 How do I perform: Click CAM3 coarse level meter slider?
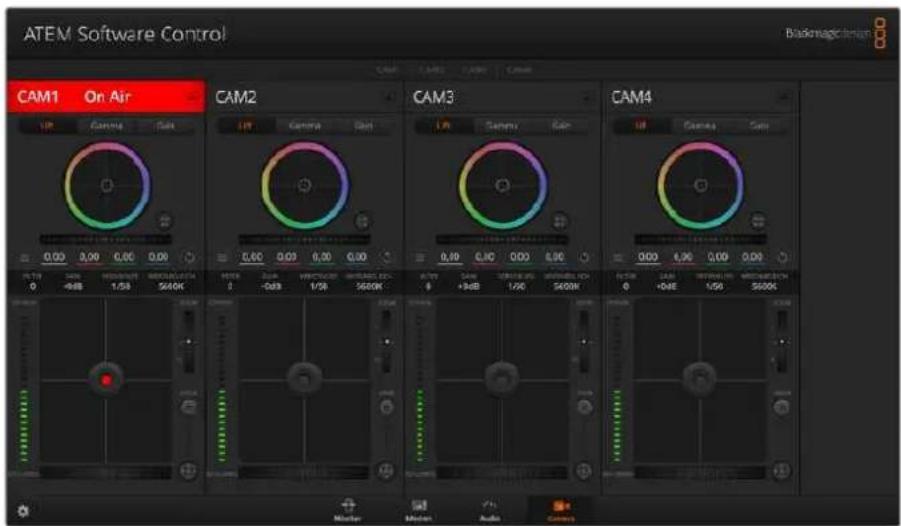click(420, 388)
